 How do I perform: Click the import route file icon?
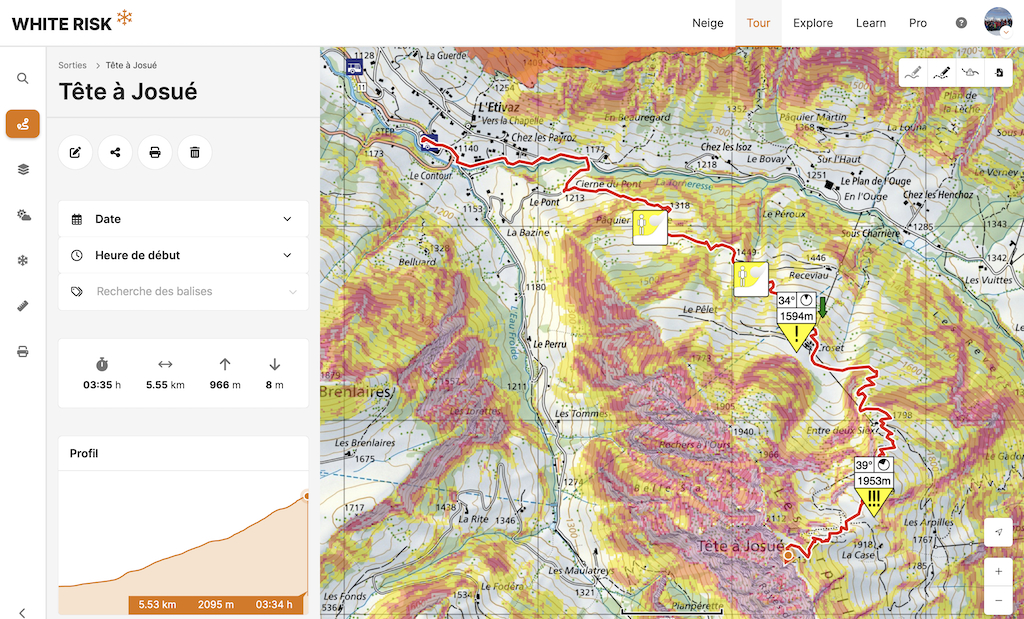998,72
